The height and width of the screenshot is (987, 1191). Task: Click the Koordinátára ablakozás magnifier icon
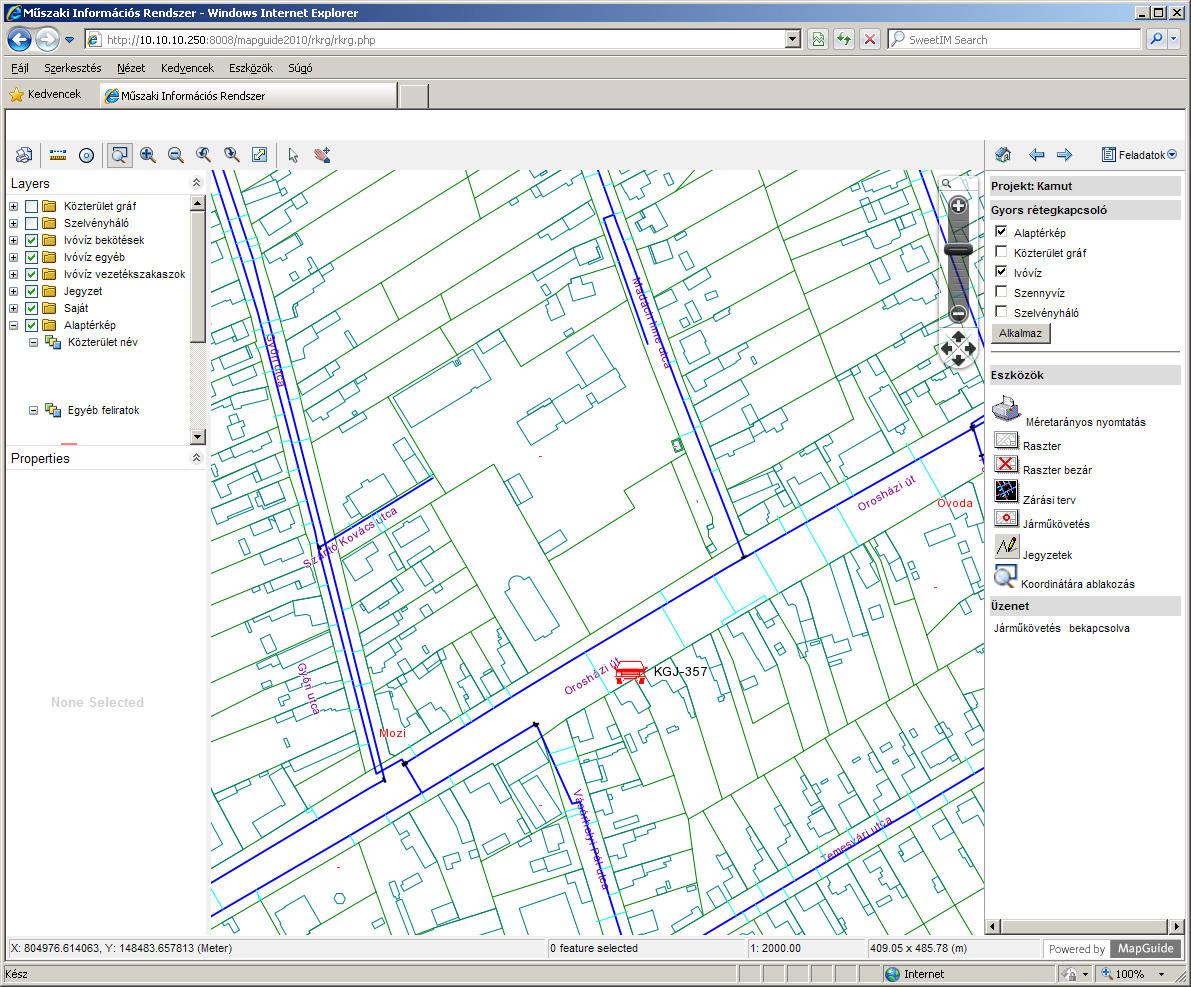[x=1005, y=577]
